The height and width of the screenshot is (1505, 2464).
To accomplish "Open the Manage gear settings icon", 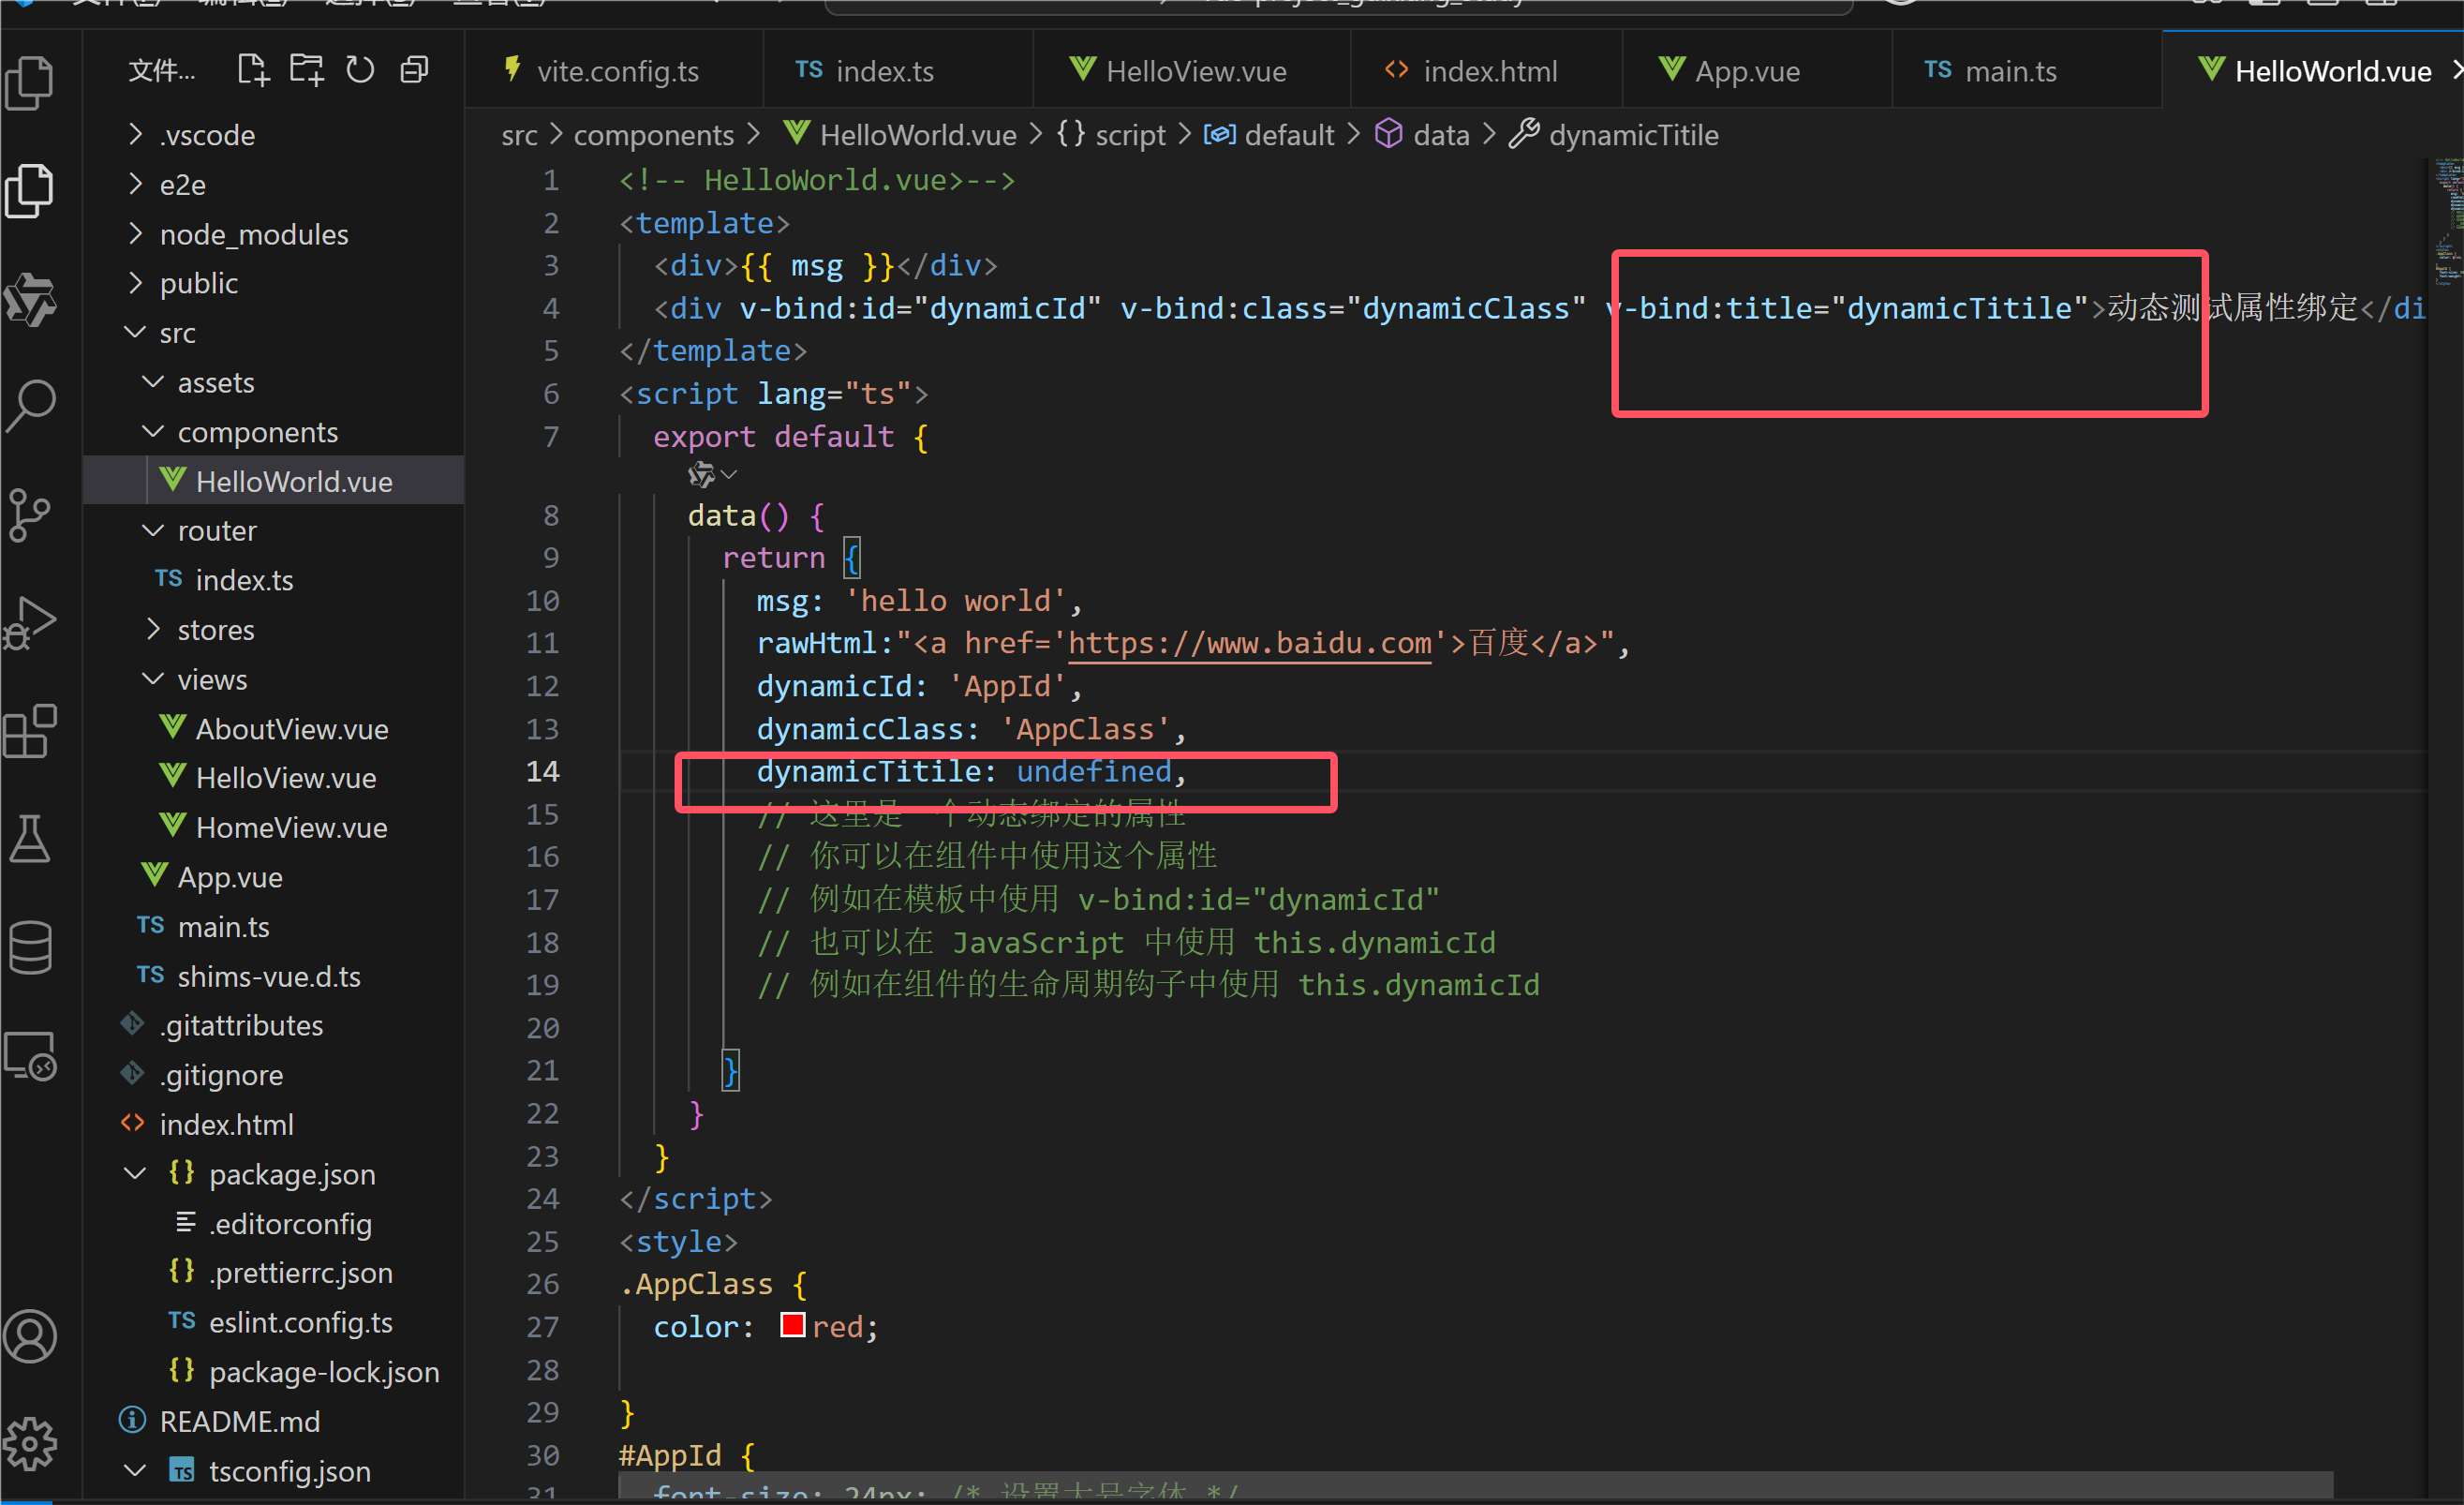I will [x=30, y=1443].
